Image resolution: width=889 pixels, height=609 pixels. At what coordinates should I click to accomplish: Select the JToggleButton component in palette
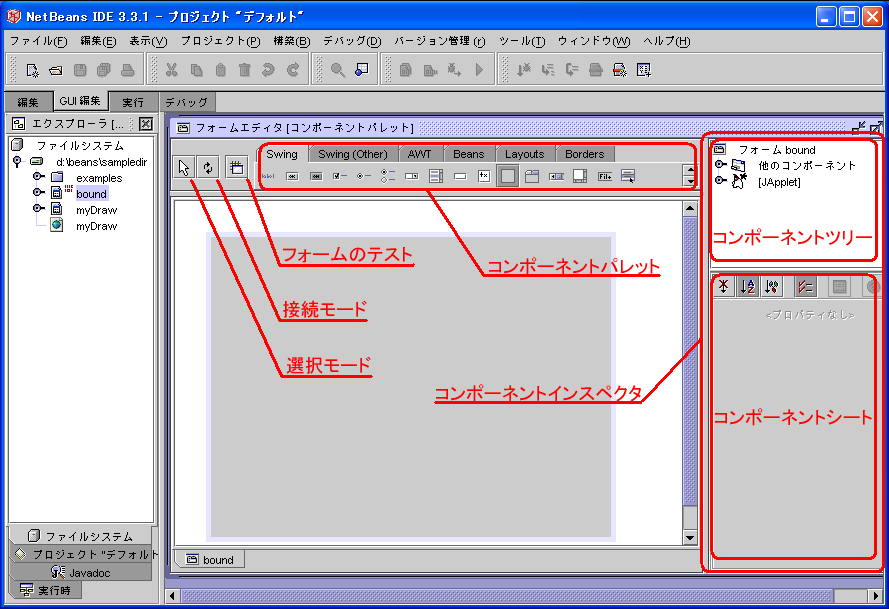[316, 176]
